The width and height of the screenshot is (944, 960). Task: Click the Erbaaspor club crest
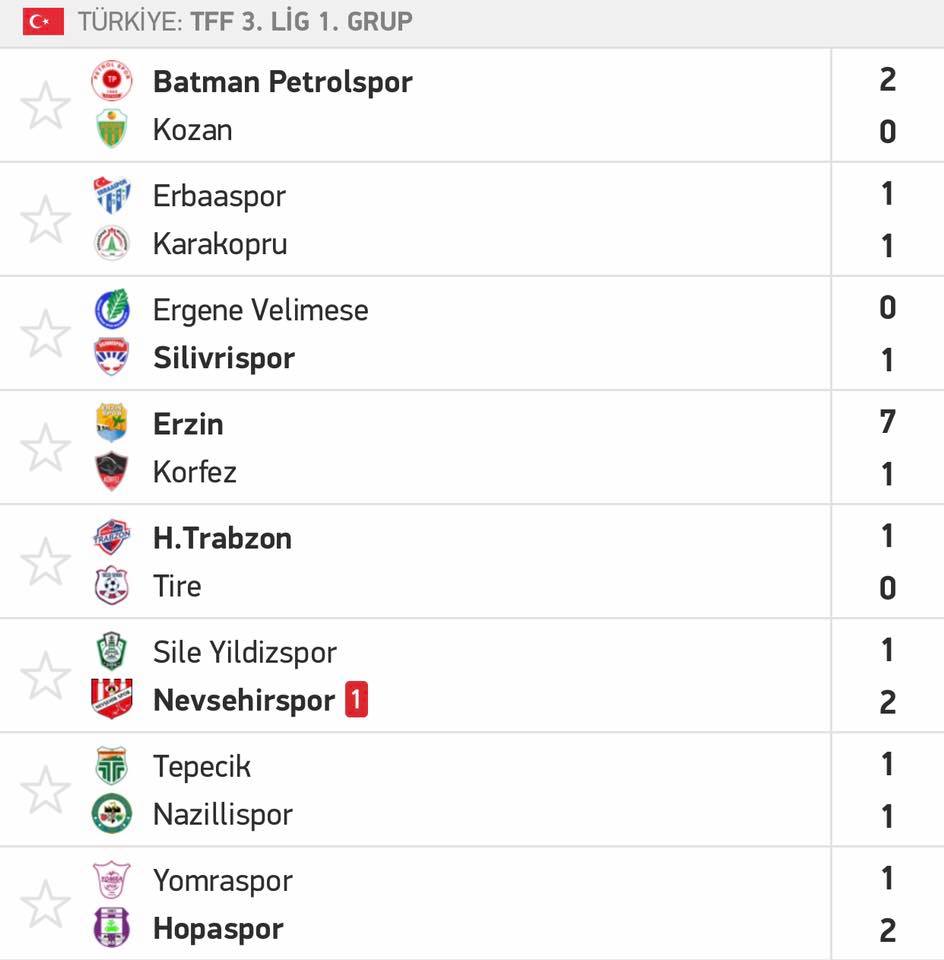point(111,195)
